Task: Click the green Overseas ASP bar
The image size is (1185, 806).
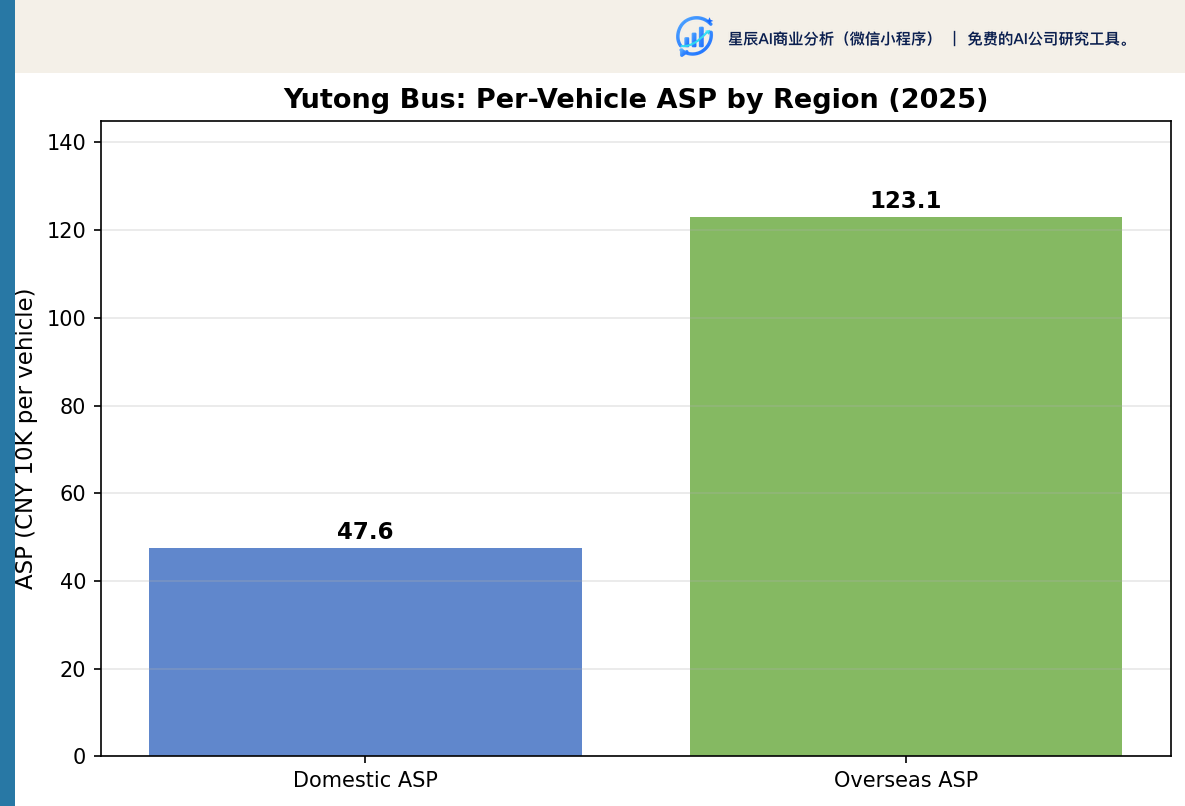Action: [x=905, y=486]
